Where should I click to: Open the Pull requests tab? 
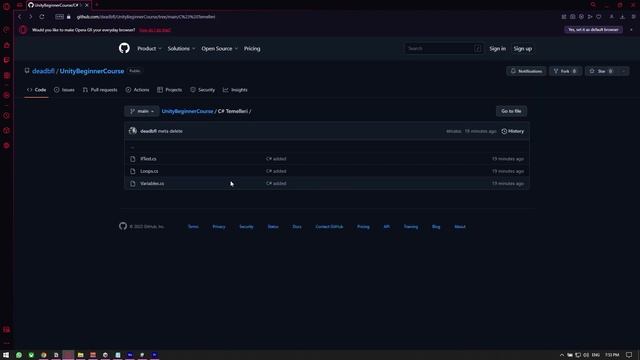(x=100, y=90)
